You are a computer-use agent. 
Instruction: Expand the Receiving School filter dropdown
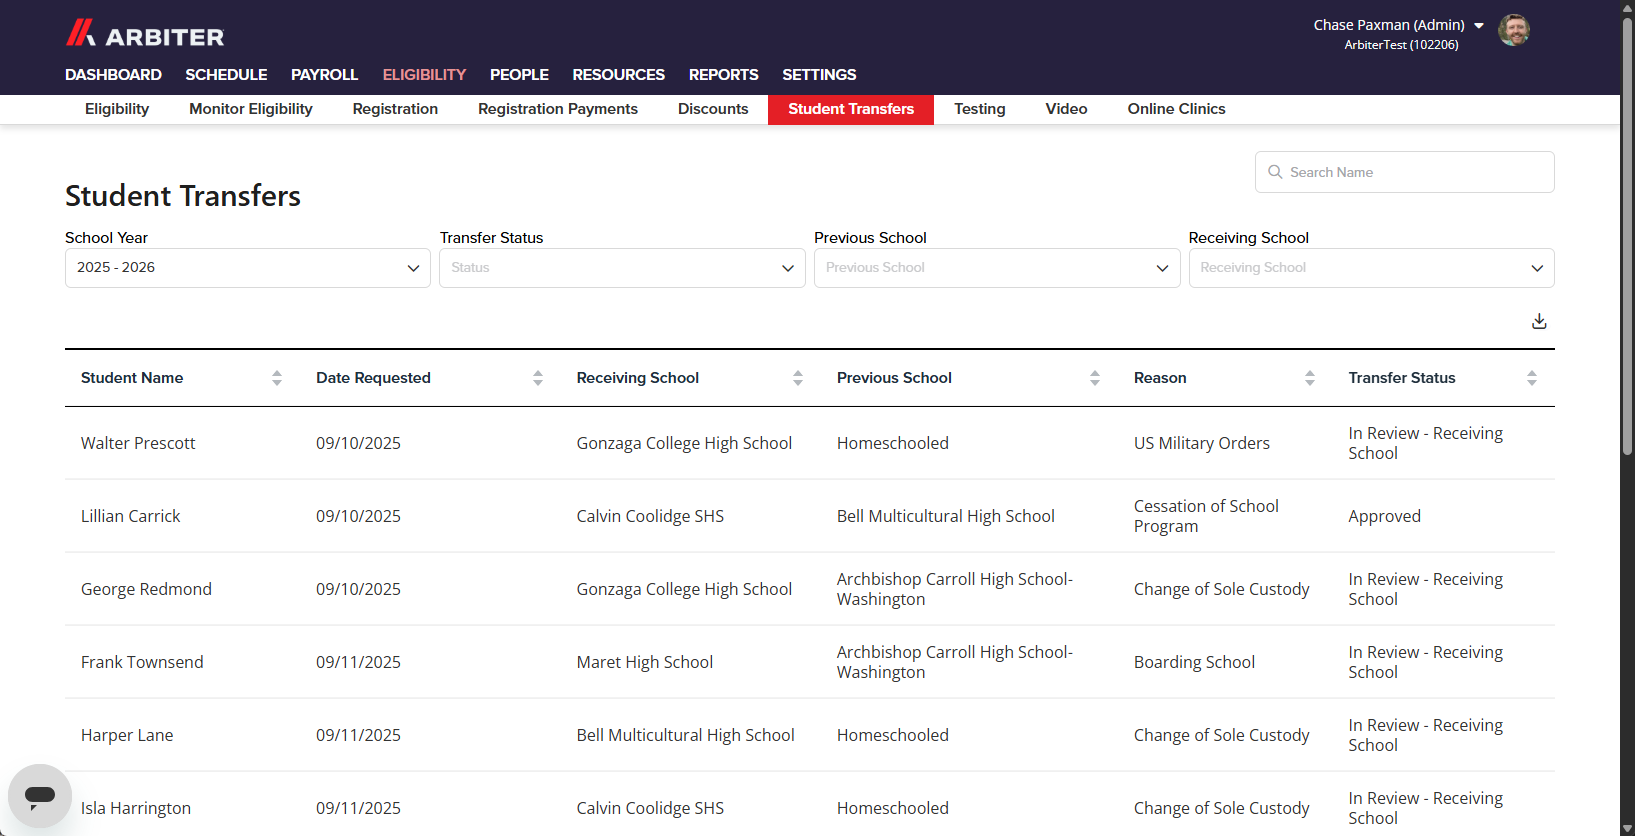click(1371, 268)
